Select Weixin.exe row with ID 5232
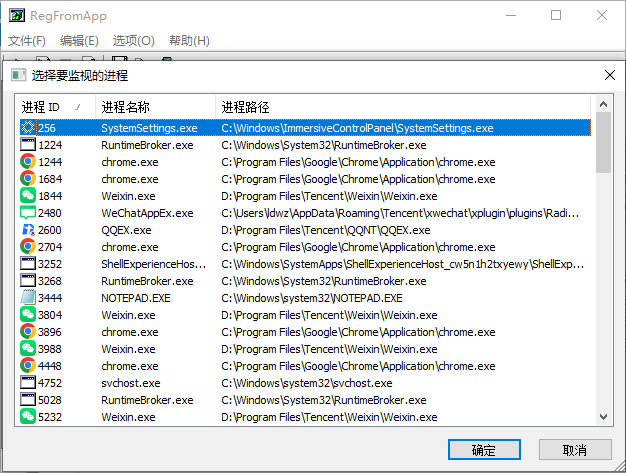The width and height of the screenshot is (626, 473). pos(305,417)
